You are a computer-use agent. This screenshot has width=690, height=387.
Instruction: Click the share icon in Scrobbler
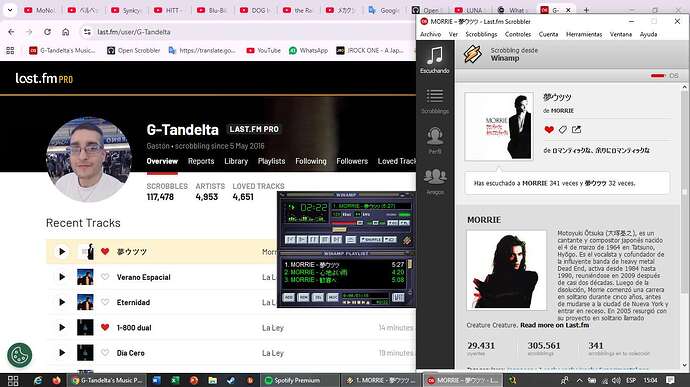(x=576, y=129)
